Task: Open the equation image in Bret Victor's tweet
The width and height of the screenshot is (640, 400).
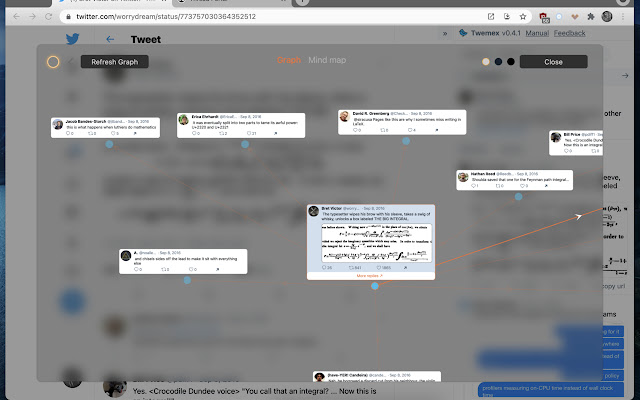Action: click(x=377, y=242)
